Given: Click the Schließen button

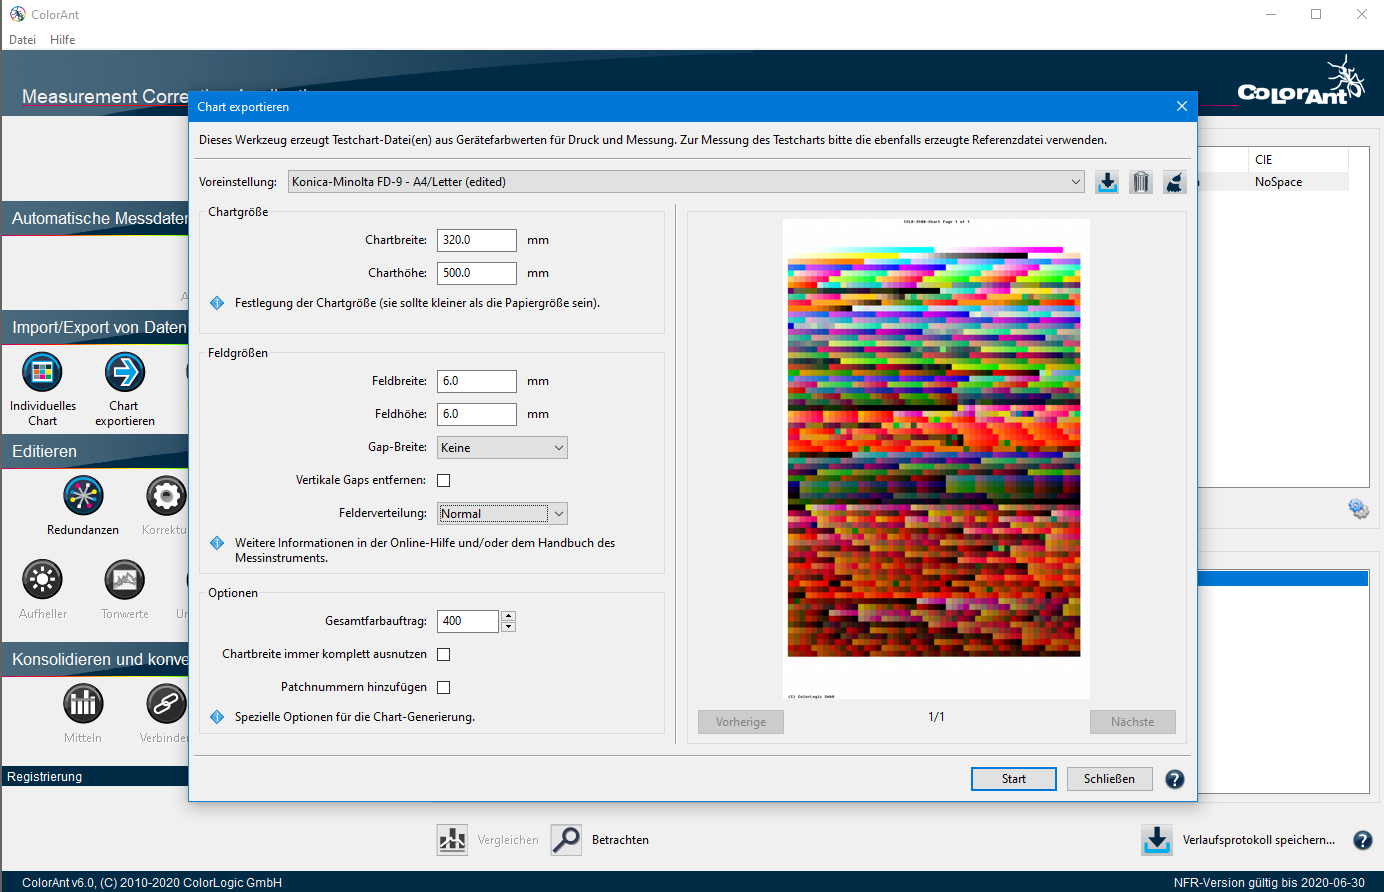Looking at the screenshot, I should [1109, 779].
